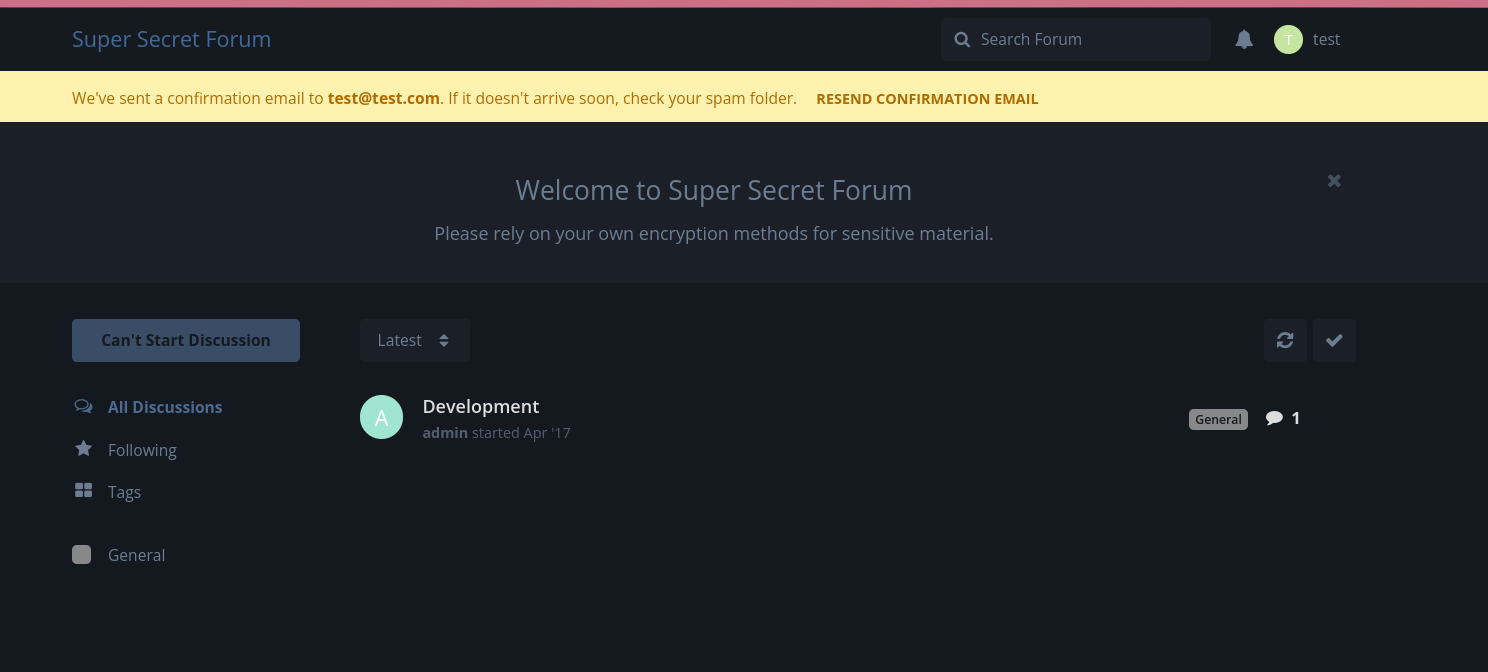The height and width of the screenshot is (672, 1488).
Task: Click the admin avatar on Development
Action: (x=381, y=418)
